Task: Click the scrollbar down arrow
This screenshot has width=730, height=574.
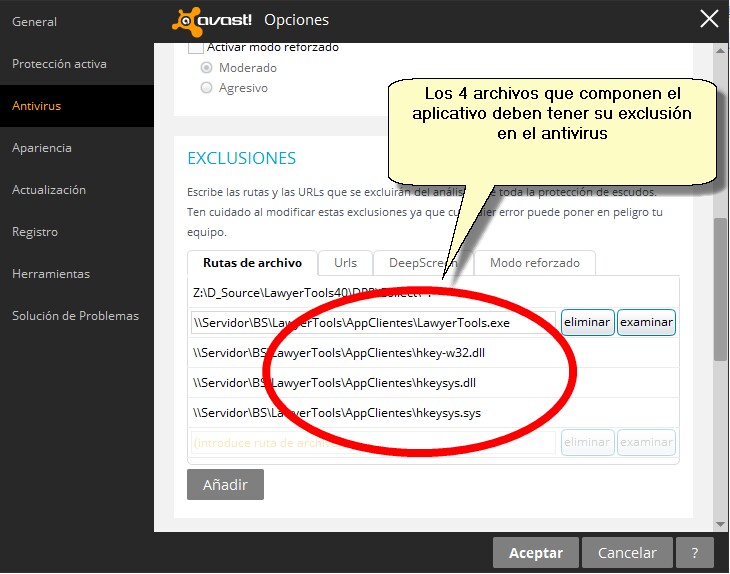Action: point(721,525)
